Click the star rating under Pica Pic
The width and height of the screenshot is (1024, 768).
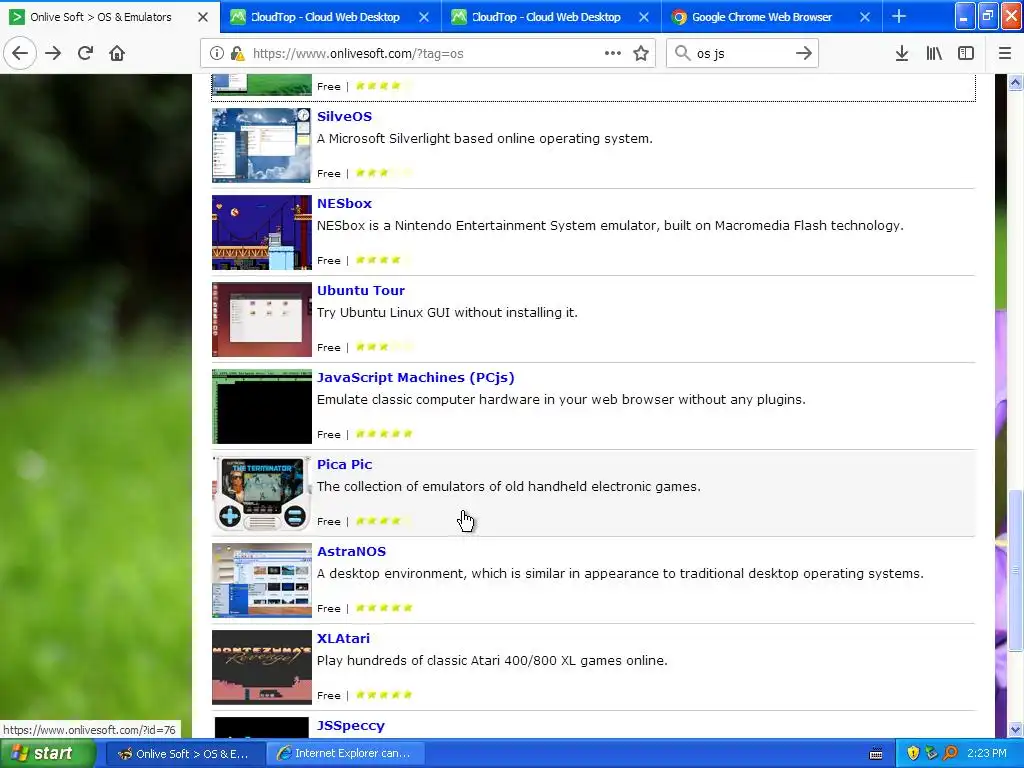pyautogui.click(x=384, y=521)
